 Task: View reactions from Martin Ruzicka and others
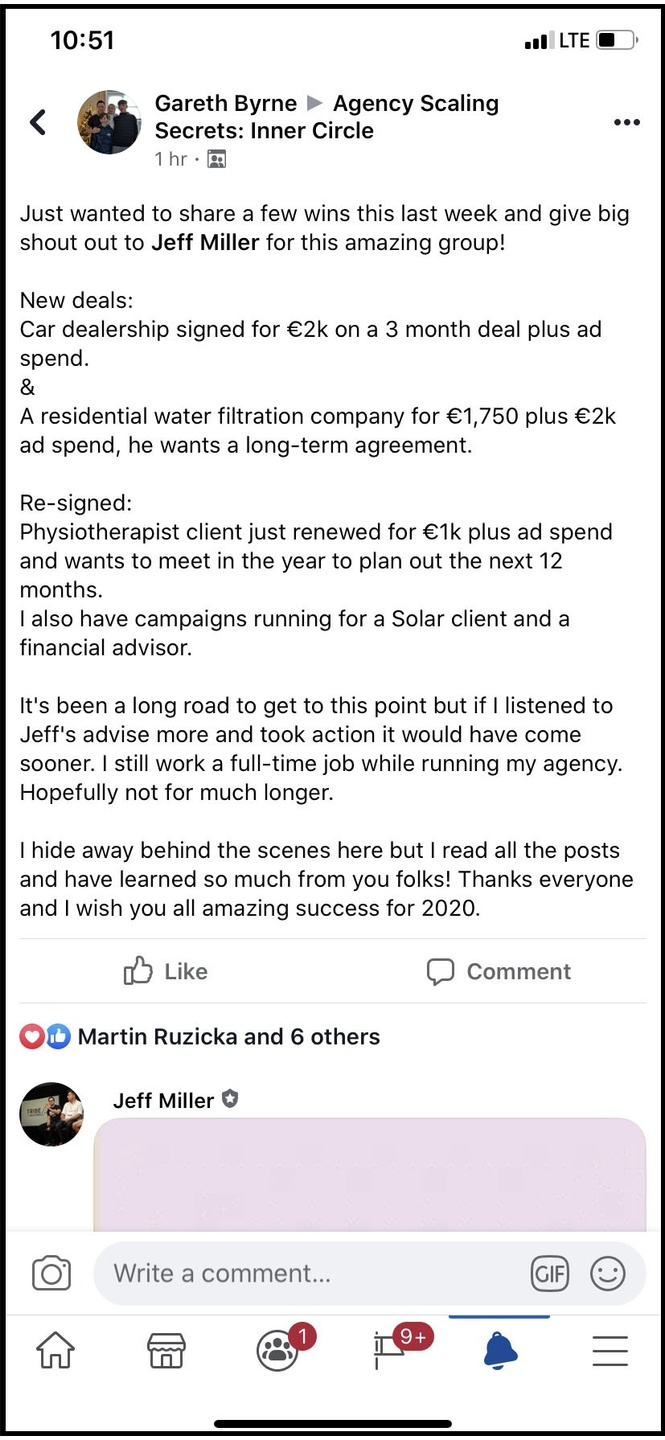[x=228, y=1037]
